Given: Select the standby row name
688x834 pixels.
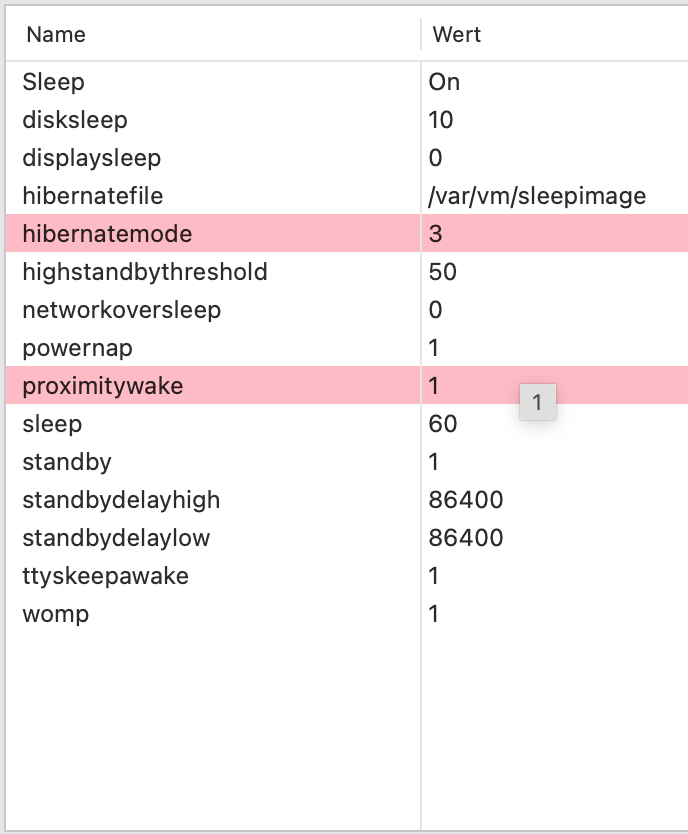Looking at the screenshot, I should click(x=67, y=462).
